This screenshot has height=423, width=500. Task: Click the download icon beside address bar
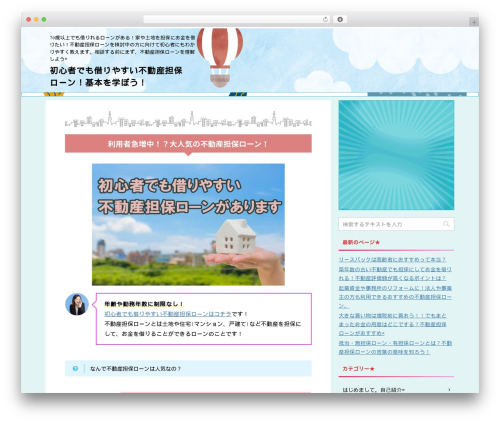340,19
